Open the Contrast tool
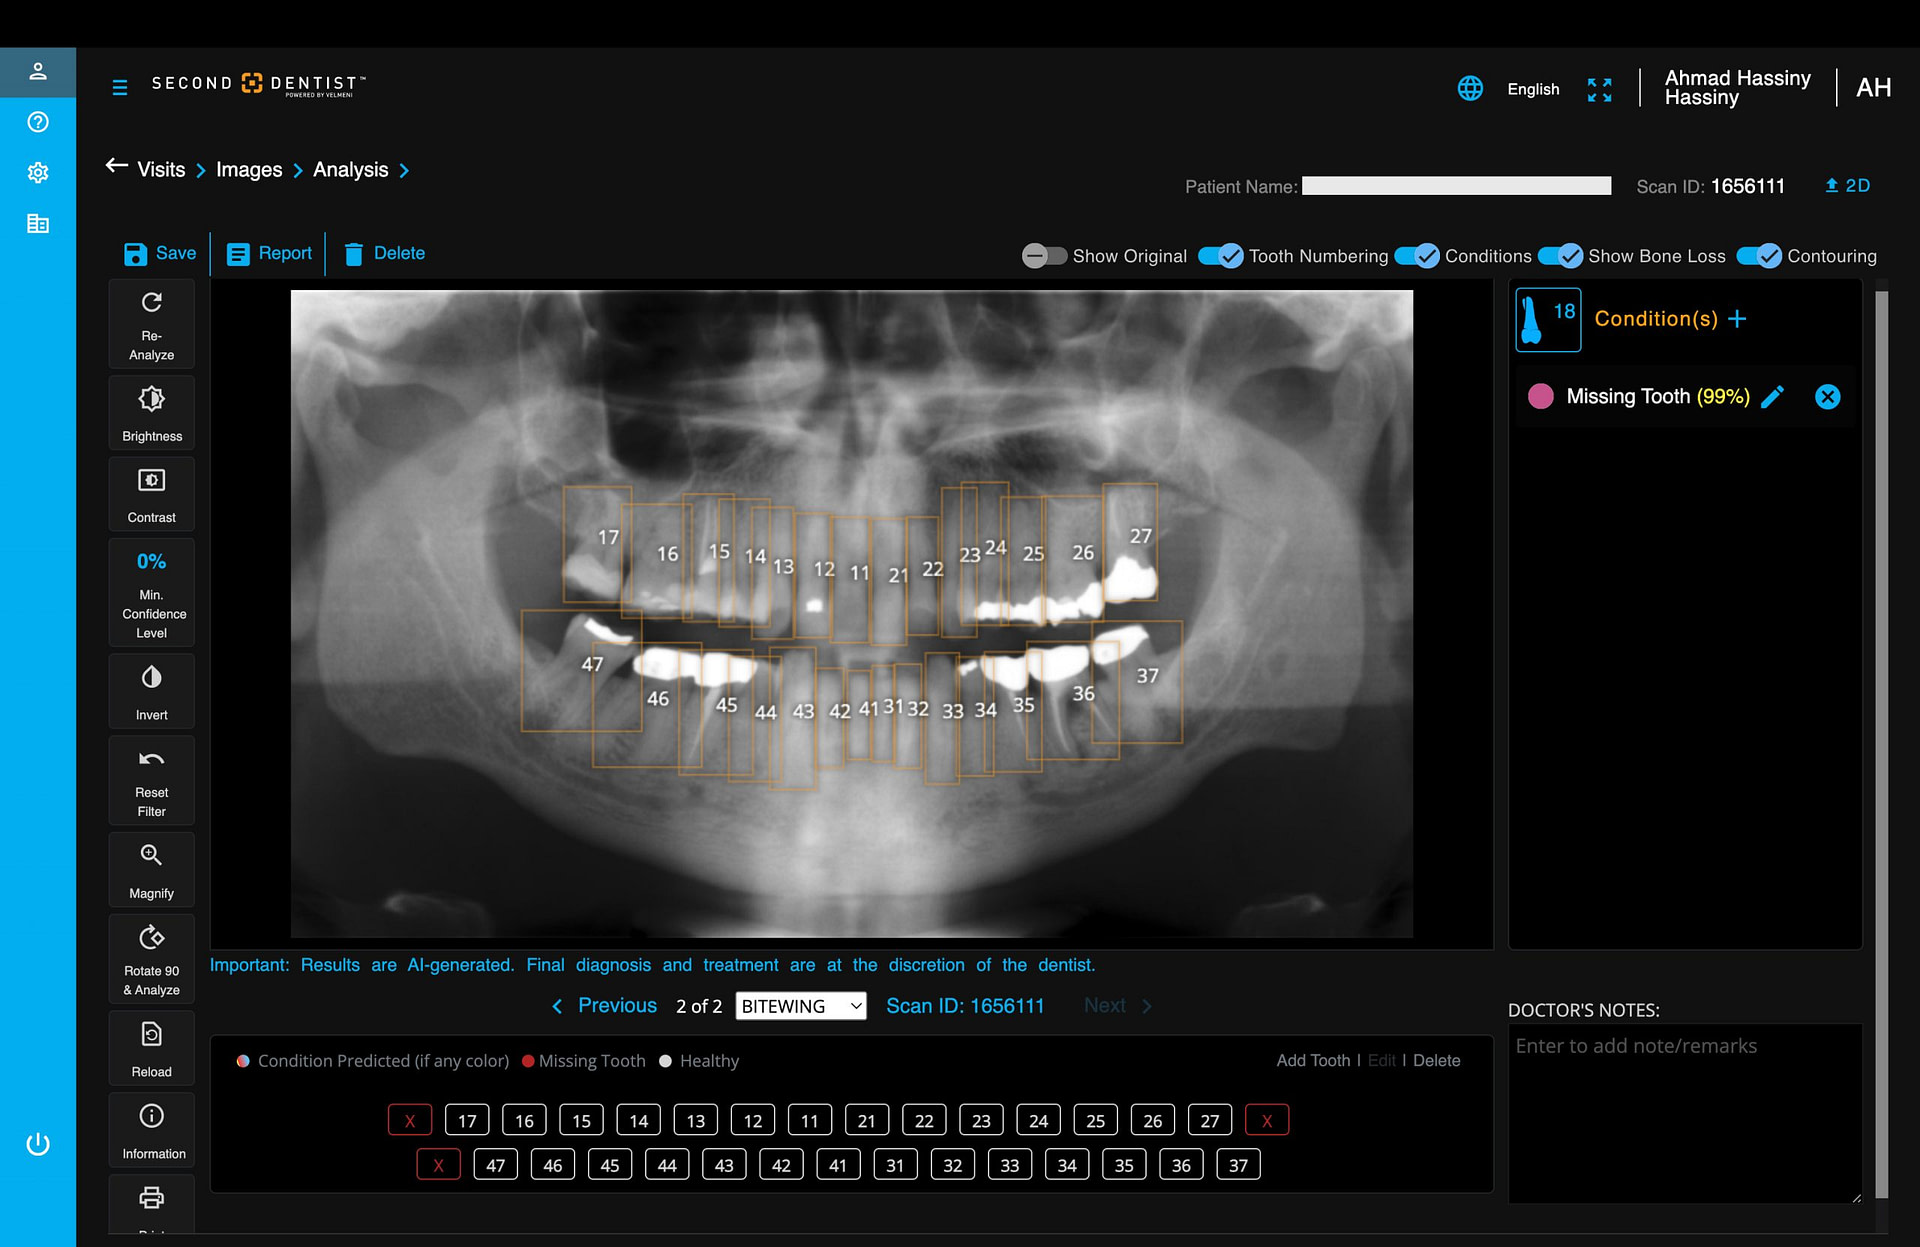Screen dimensions: 1920x1247 (151, 492)
